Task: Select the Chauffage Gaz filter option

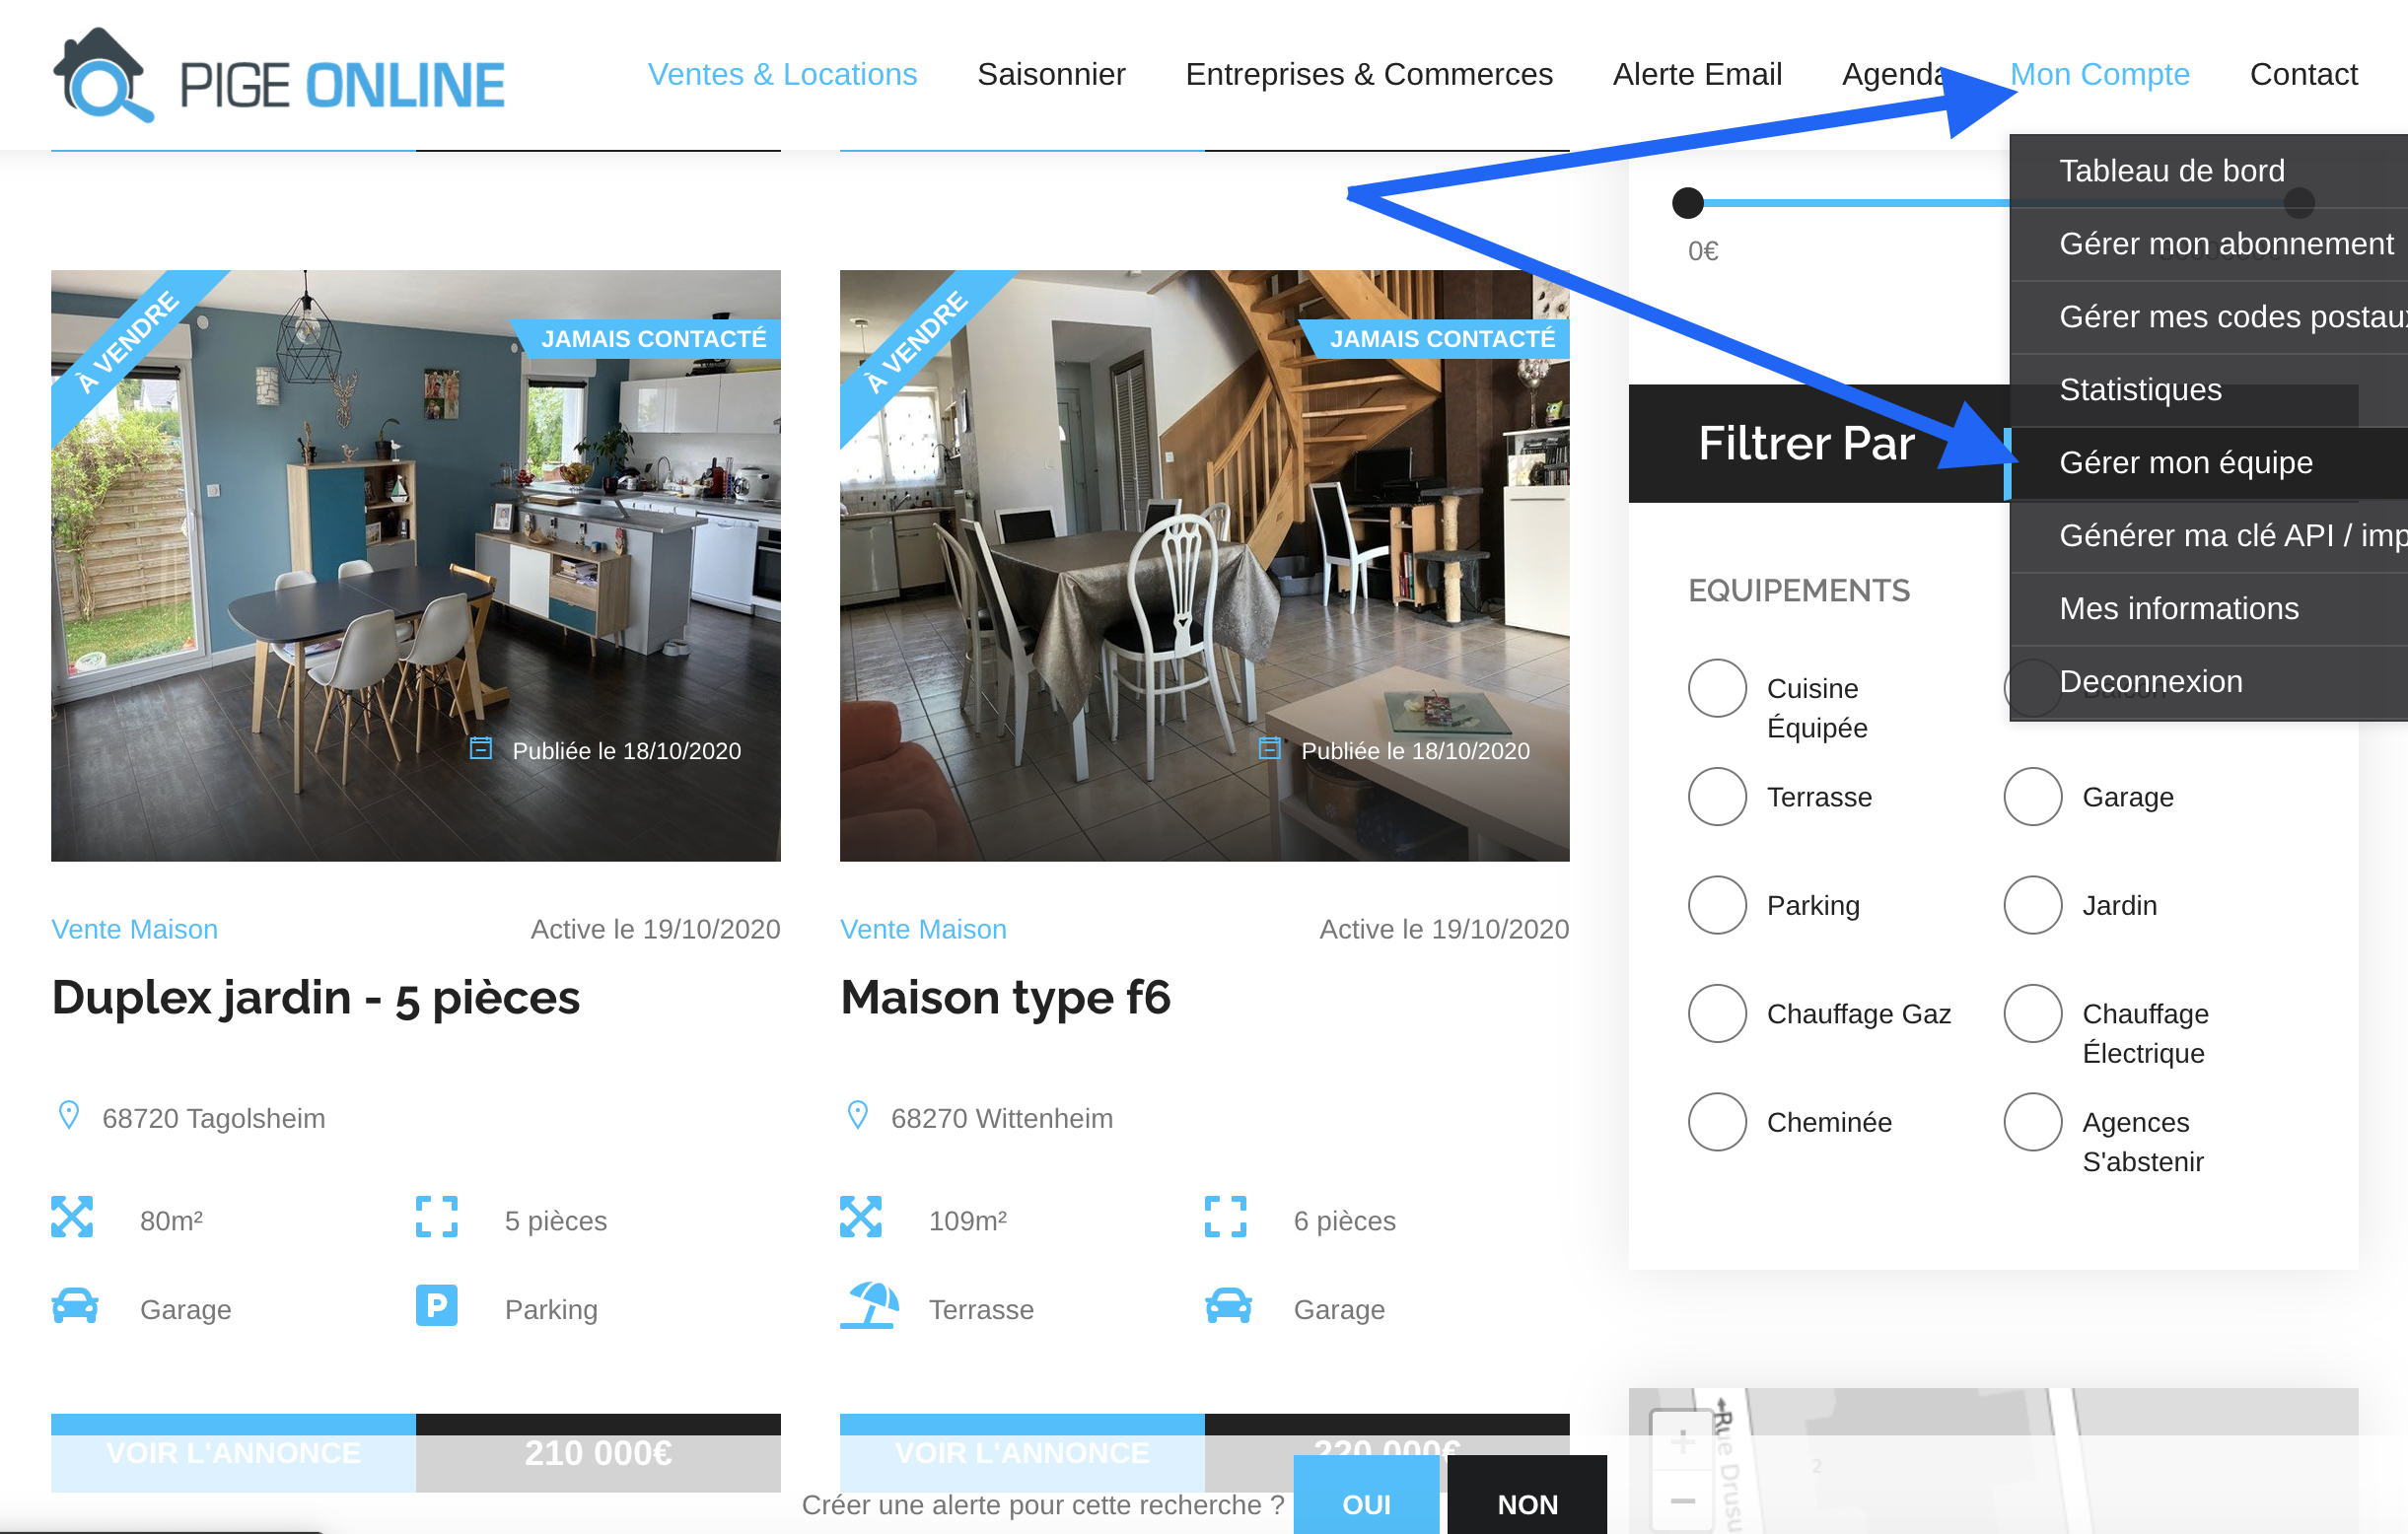Action: [x=1717, y=1014]
